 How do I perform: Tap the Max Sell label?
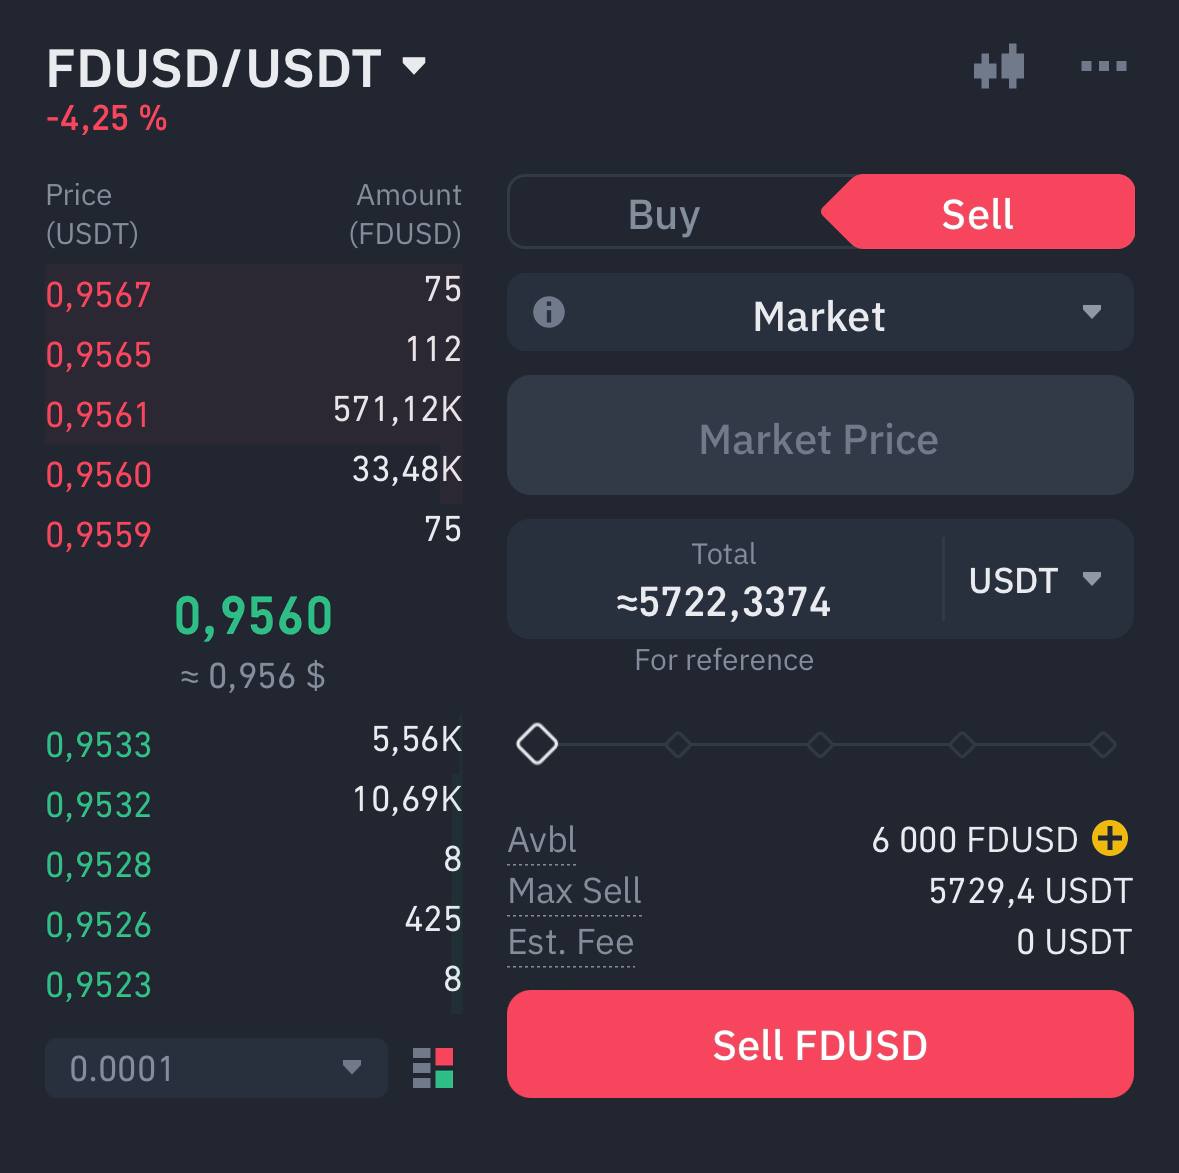(x=574, y=891)
